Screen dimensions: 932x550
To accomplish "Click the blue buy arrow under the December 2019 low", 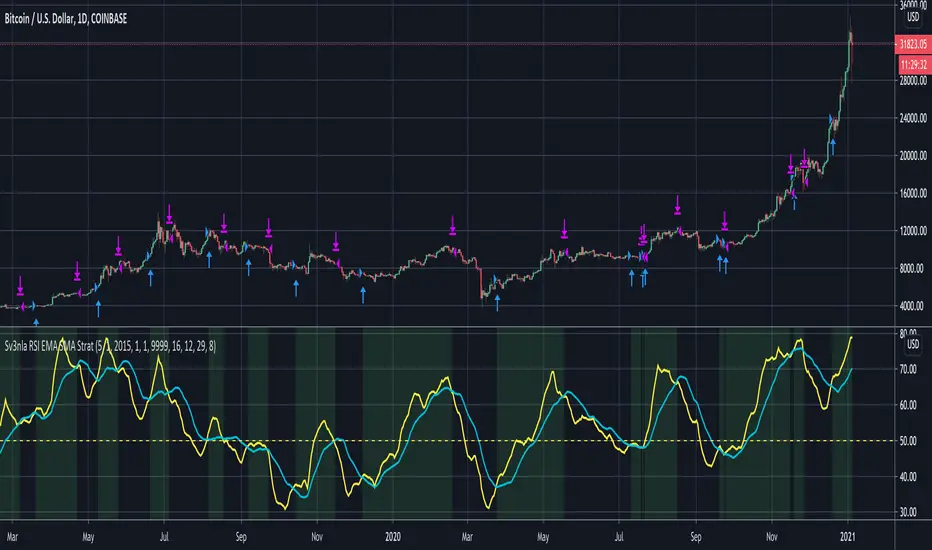I will pos(363,294).
